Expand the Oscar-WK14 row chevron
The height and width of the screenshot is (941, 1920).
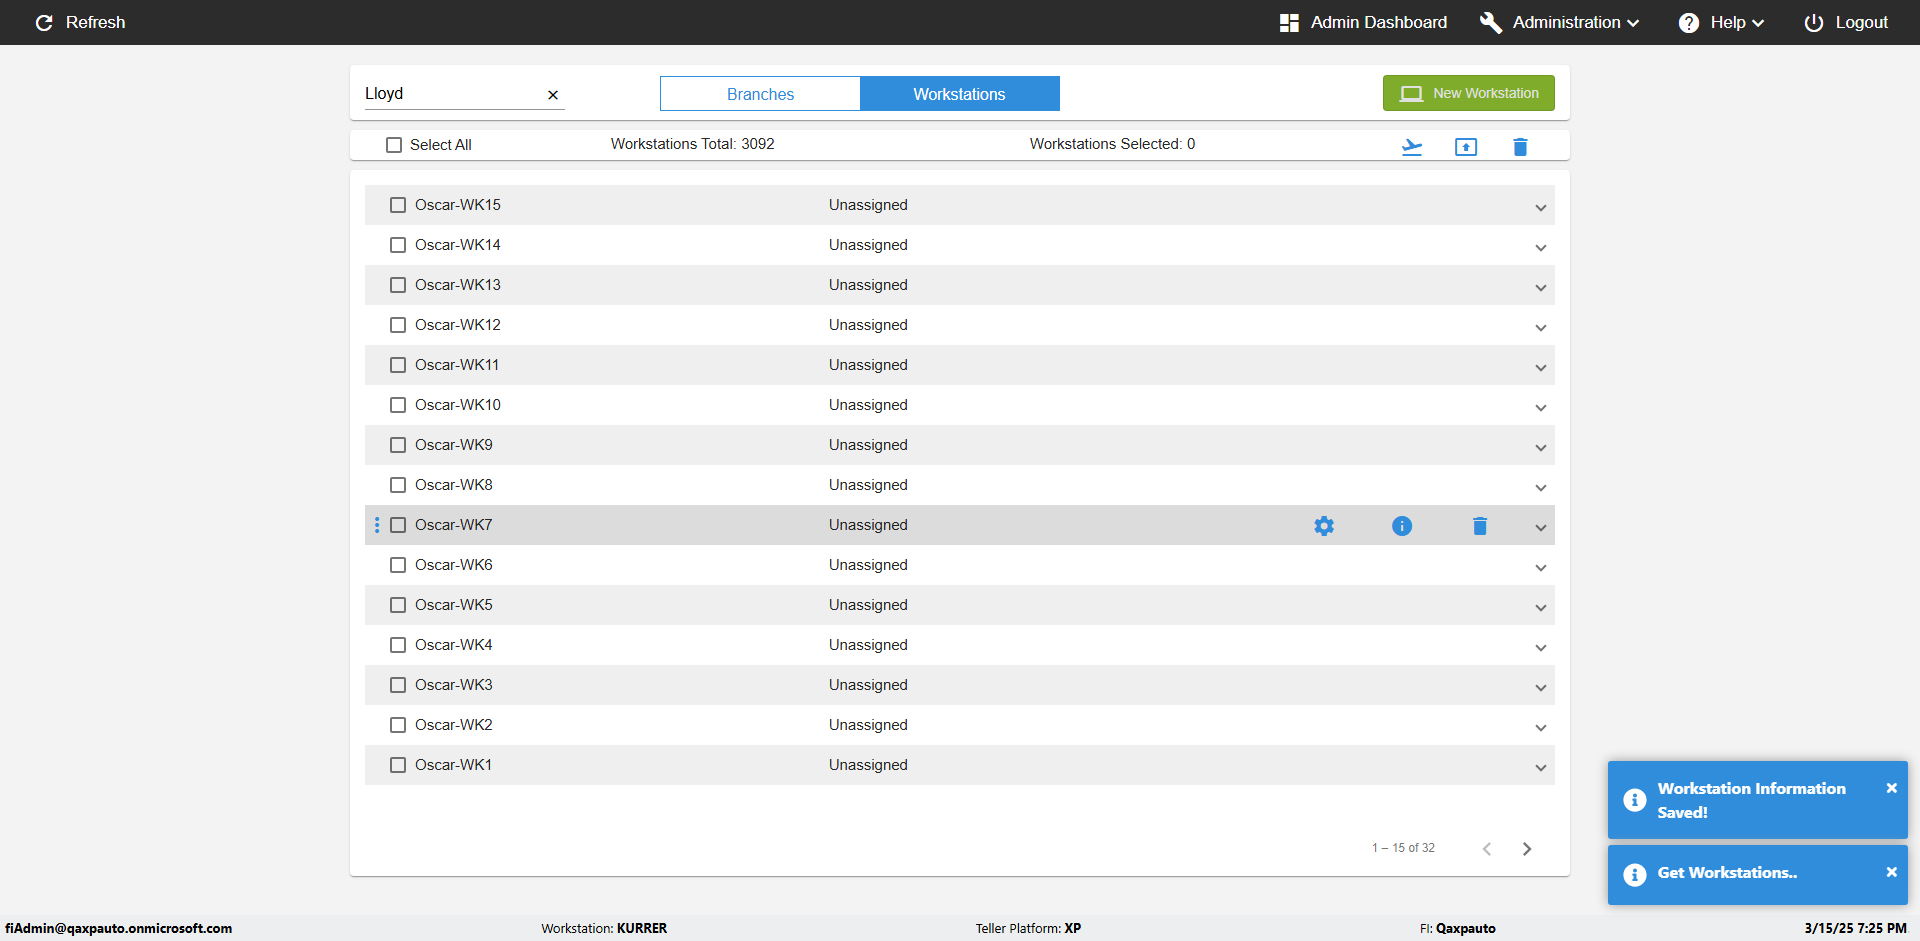[x=1541, y=248]
